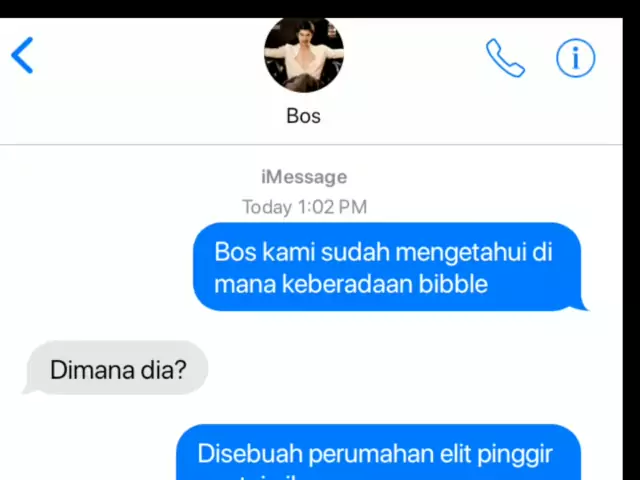Viewport: 640px width, 480px height.
Task: Click the word Dimana in the gray bubble
Action: tap(92, 370)
